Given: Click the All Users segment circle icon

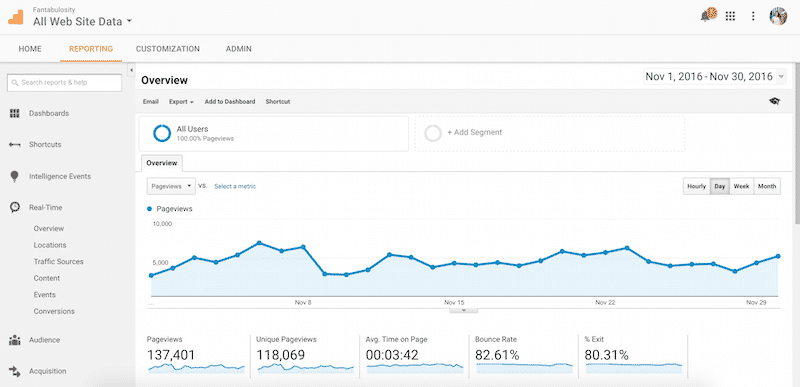Looking at the screenshot, I should pyautogui.click(x=162, y=133).
